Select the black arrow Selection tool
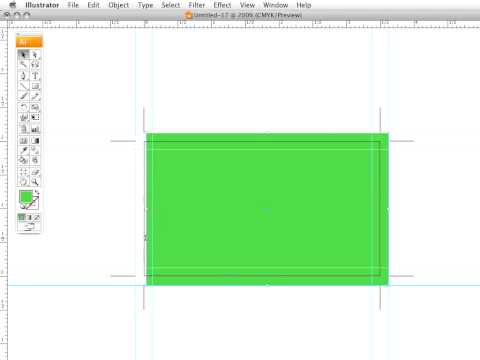 tap(23, 55)
